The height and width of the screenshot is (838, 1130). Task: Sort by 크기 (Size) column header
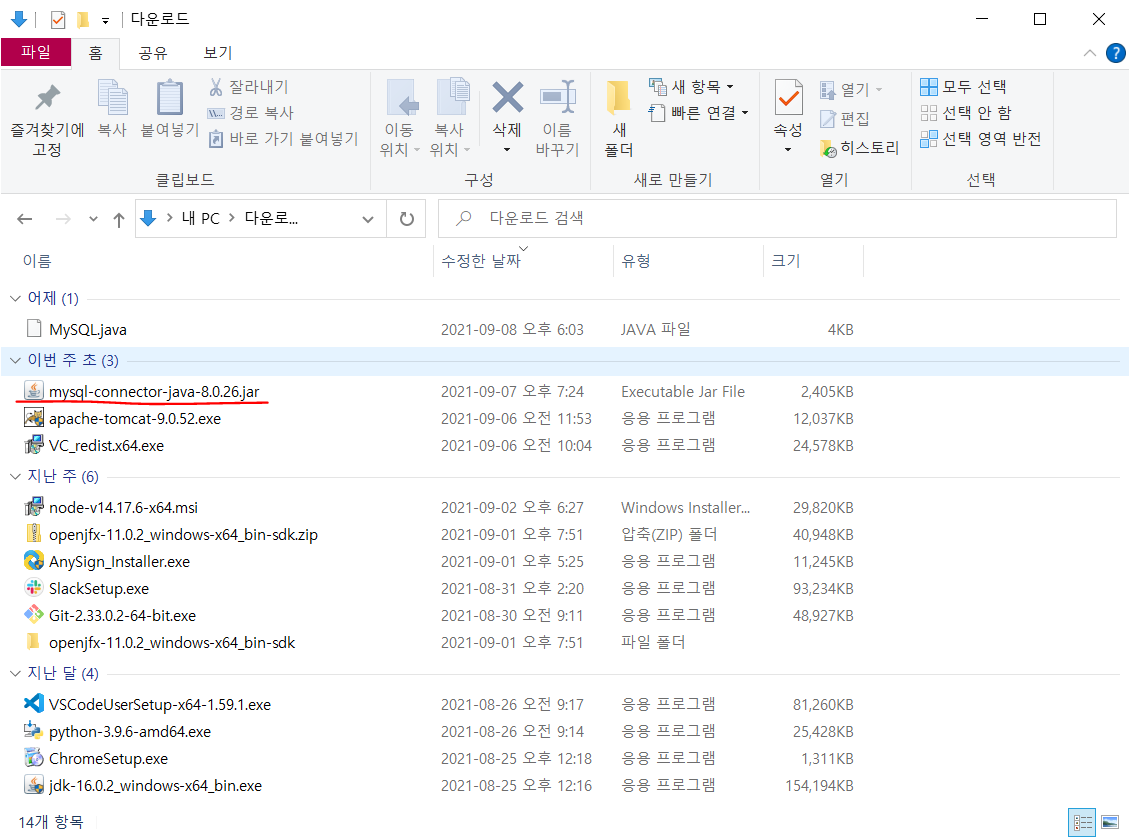786,261
